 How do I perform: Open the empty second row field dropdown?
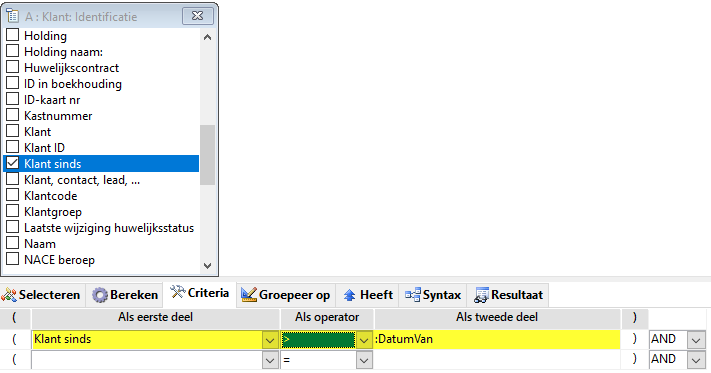click(x=270, y=360)
